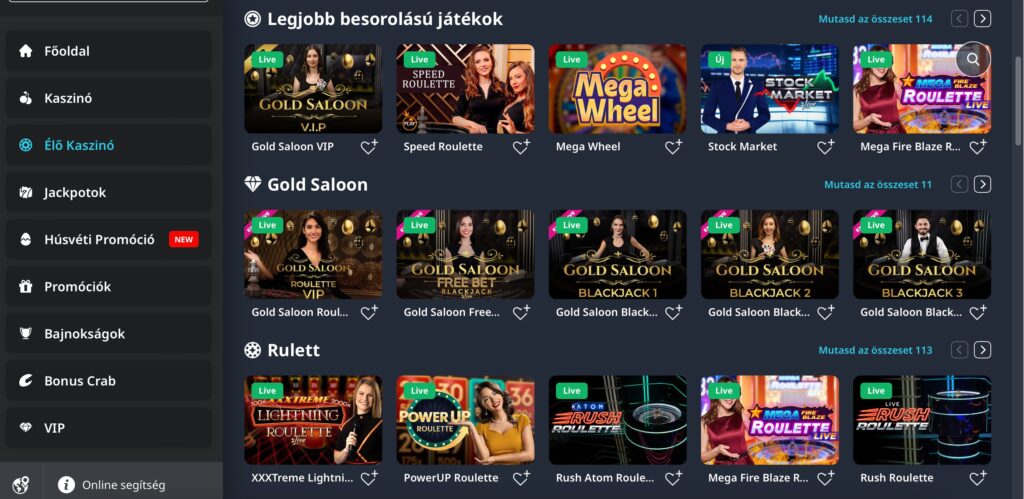Add Gold Saloon VIP to favorites

(x=369, y=147)
